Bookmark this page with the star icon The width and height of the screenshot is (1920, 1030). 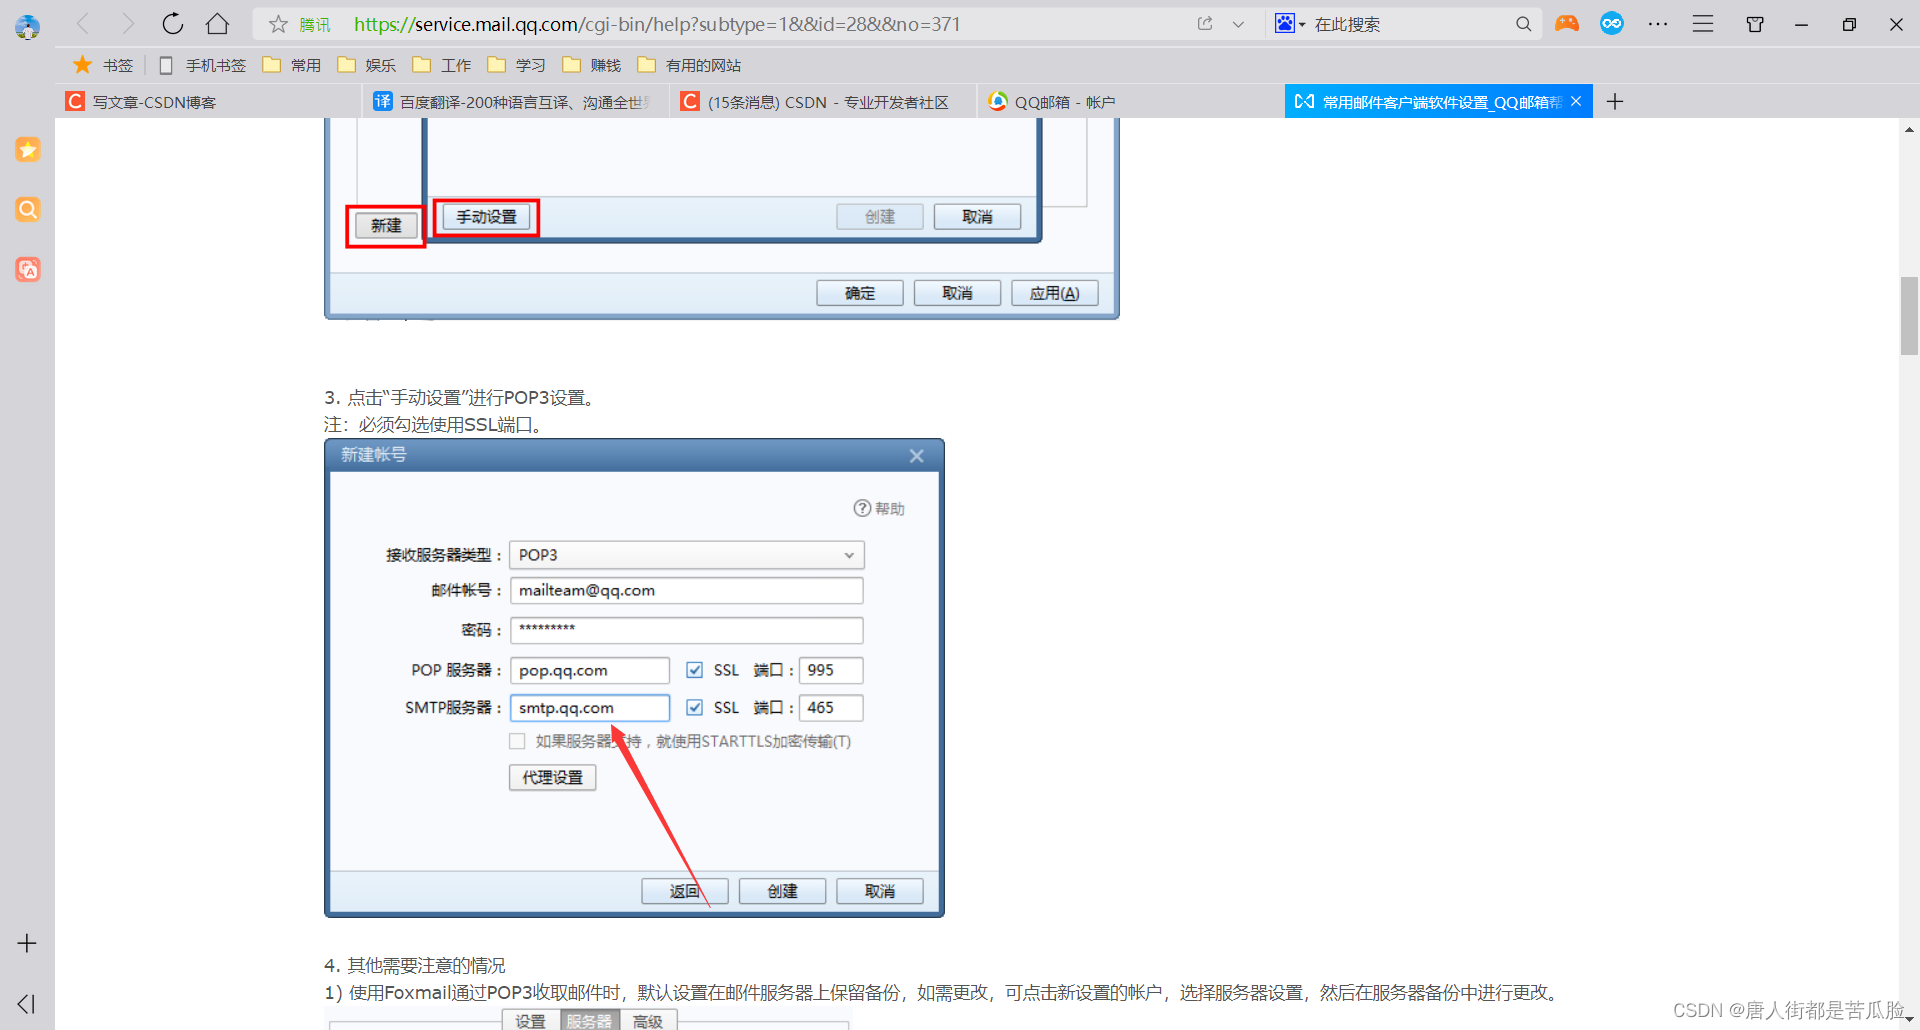click(x=278, y=24)
